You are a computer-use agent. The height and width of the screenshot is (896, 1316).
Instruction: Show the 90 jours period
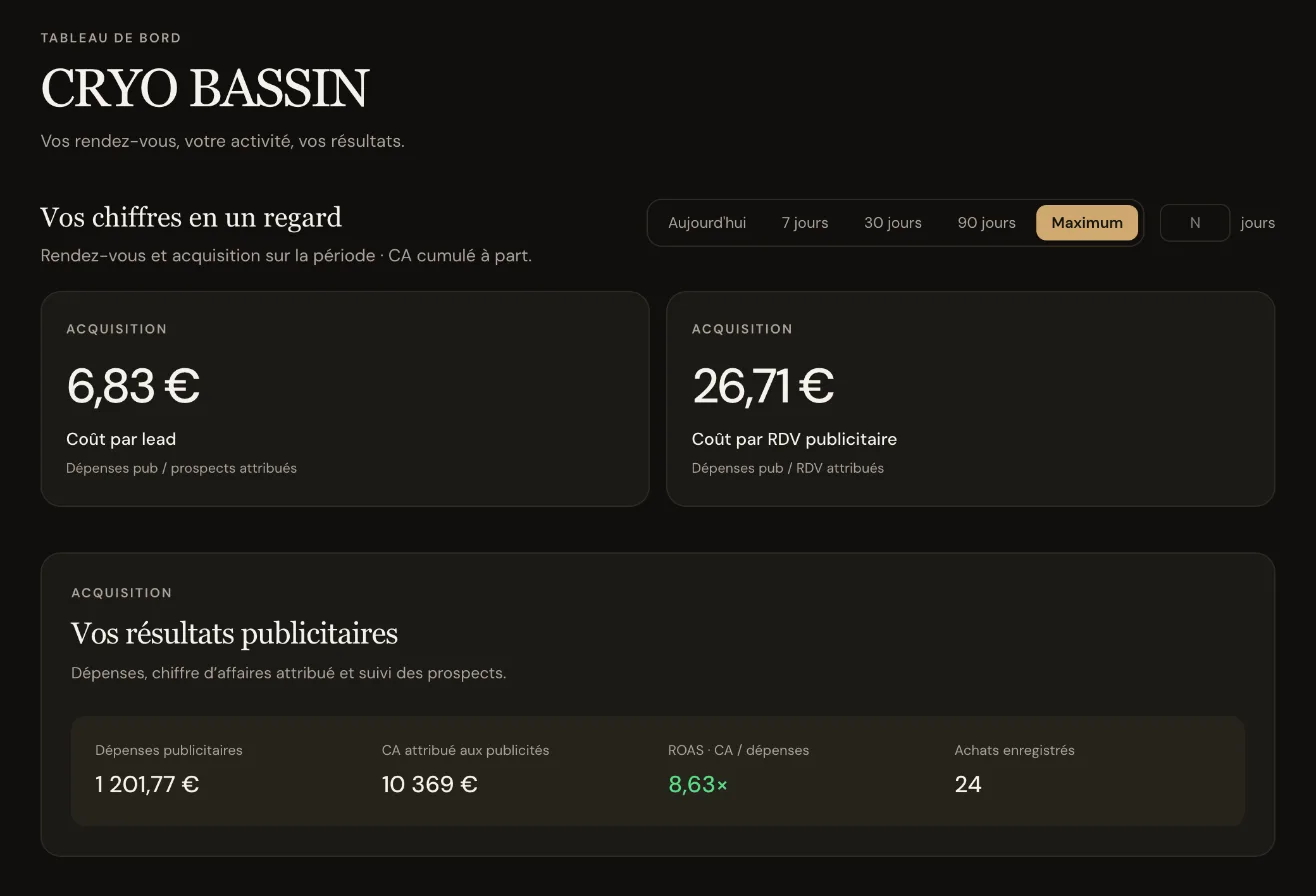point(987,223)
